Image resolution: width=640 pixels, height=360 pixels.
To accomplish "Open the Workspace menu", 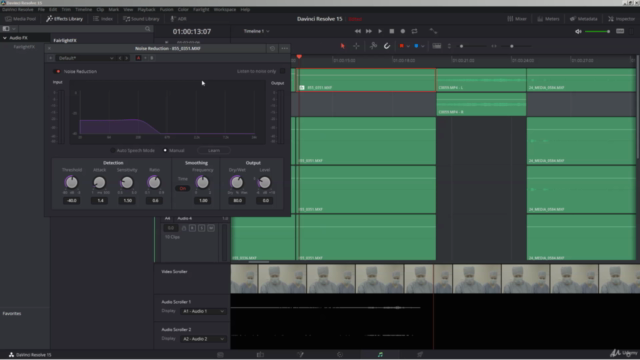I will 224,9.
